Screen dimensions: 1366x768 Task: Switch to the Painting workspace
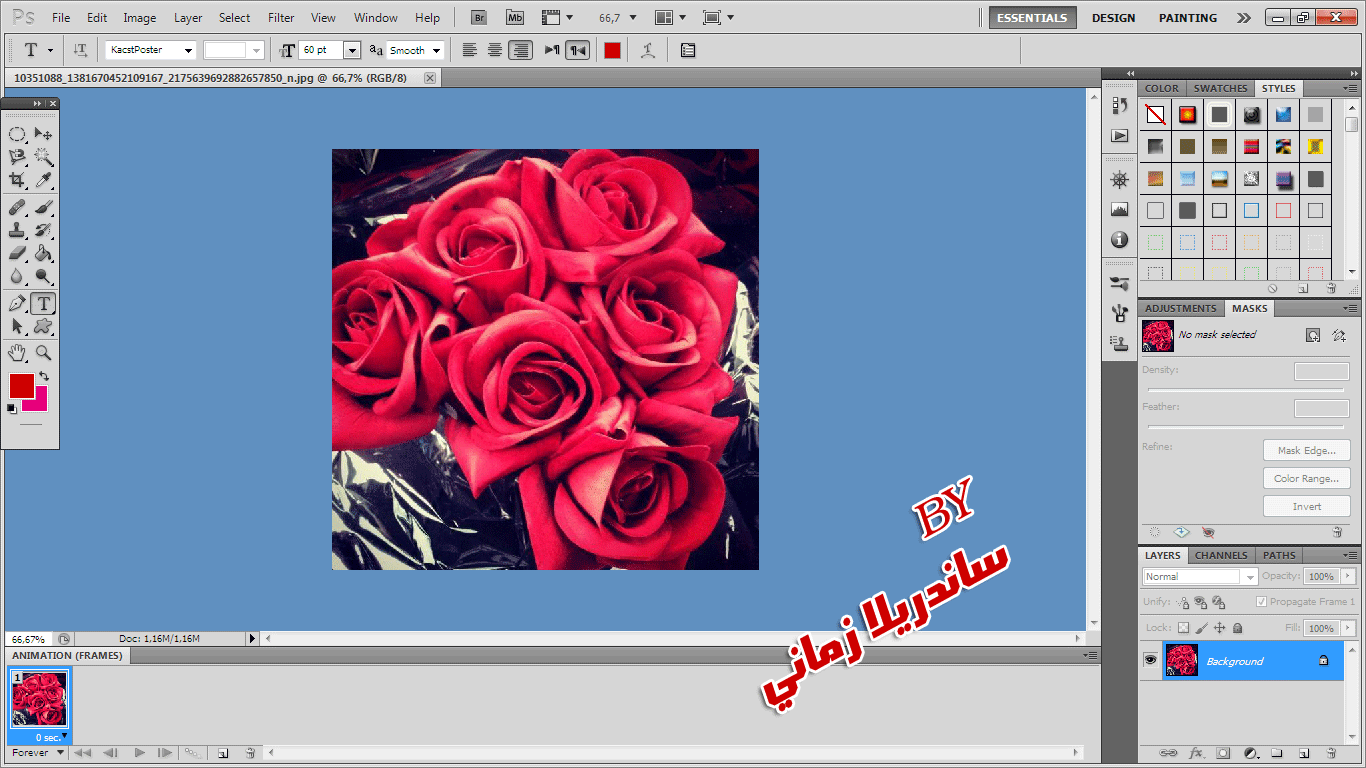click(x=1188, y=18)
